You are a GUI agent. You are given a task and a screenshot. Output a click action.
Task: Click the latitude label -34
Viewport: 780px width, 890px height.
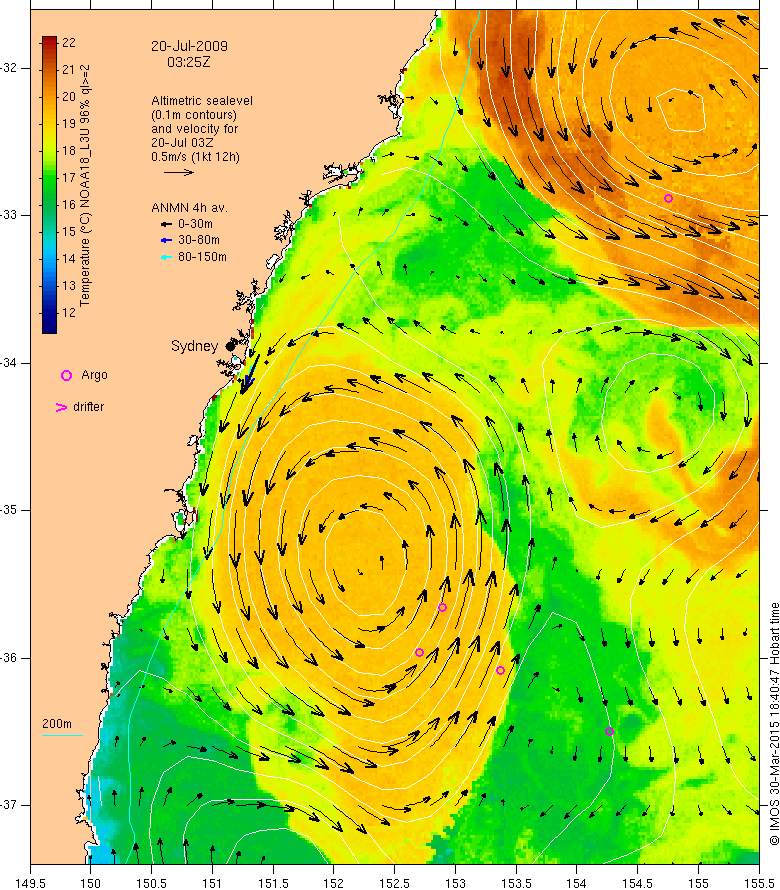click(x=10, y=363)
